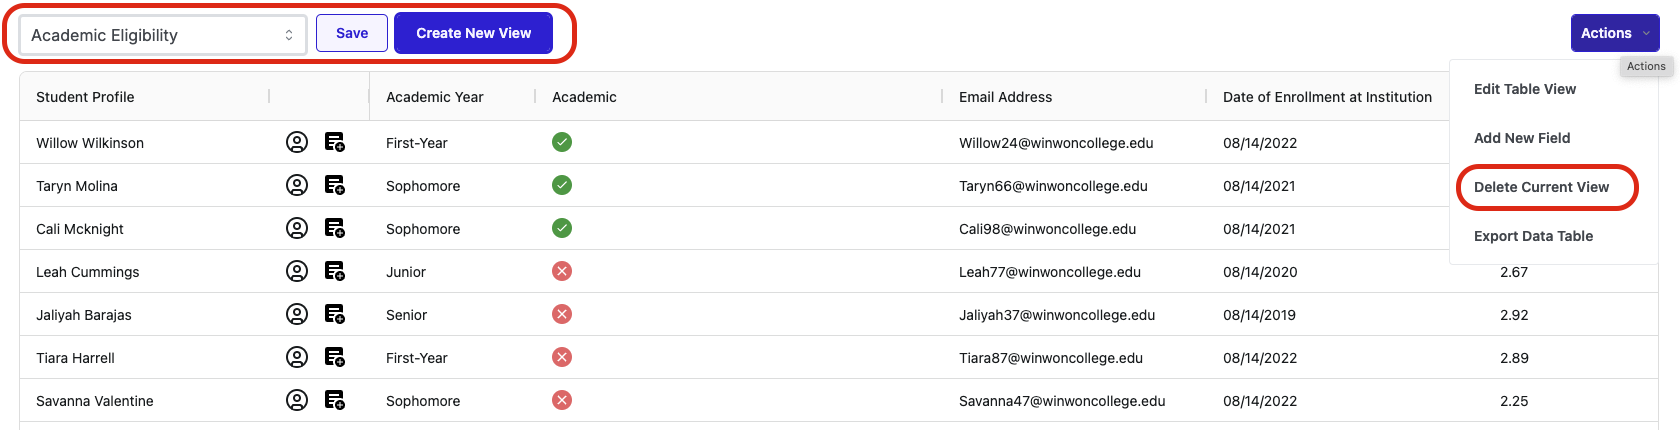Click Tiara Harrell's add record icon
Image resolution: width=1680 pixels, height=430 pixels.
(335, 357)
